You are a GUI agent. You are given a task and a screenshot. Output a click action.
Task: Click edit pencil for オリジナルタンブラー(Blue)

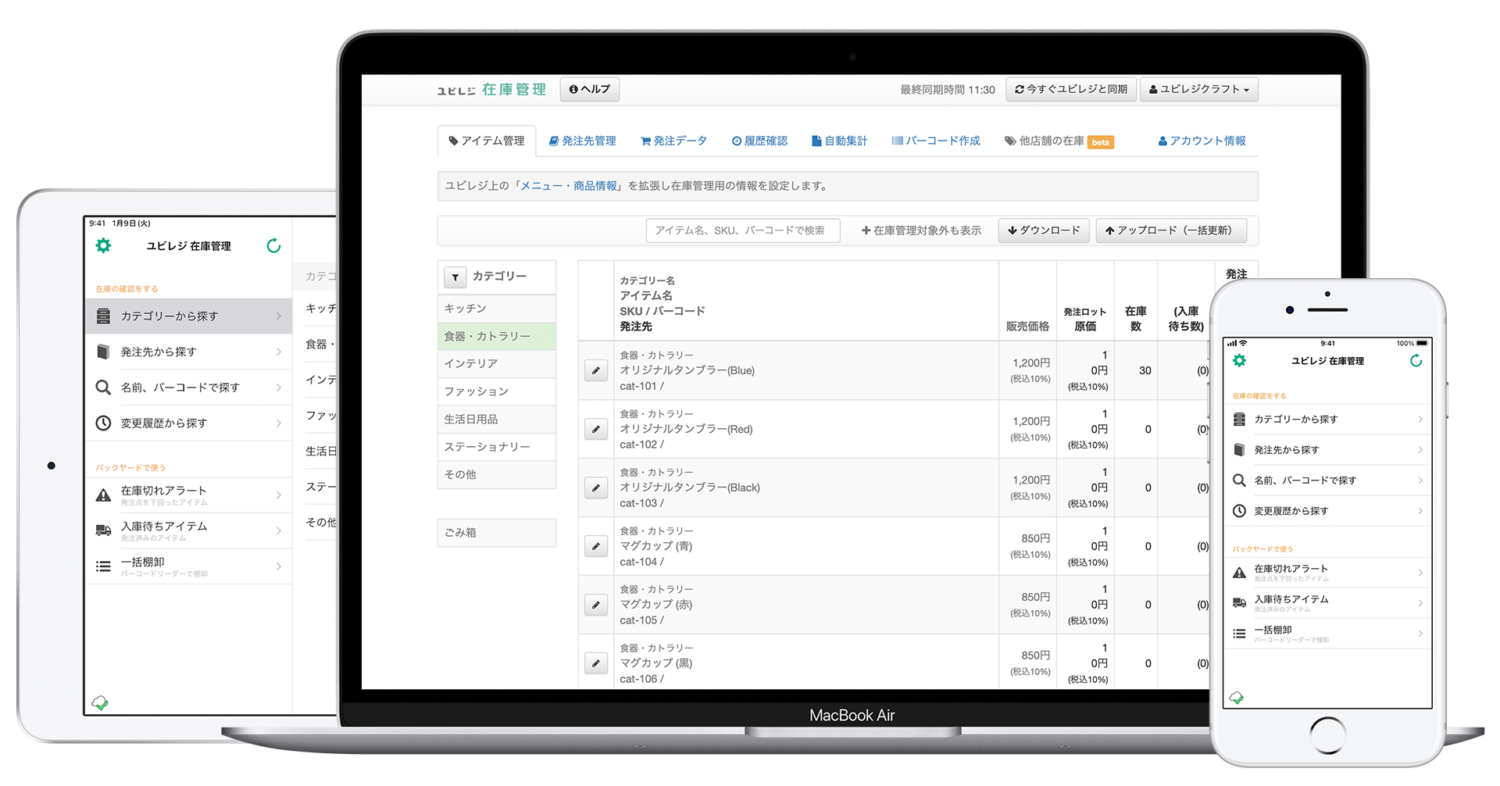click(x=596, y=371)
